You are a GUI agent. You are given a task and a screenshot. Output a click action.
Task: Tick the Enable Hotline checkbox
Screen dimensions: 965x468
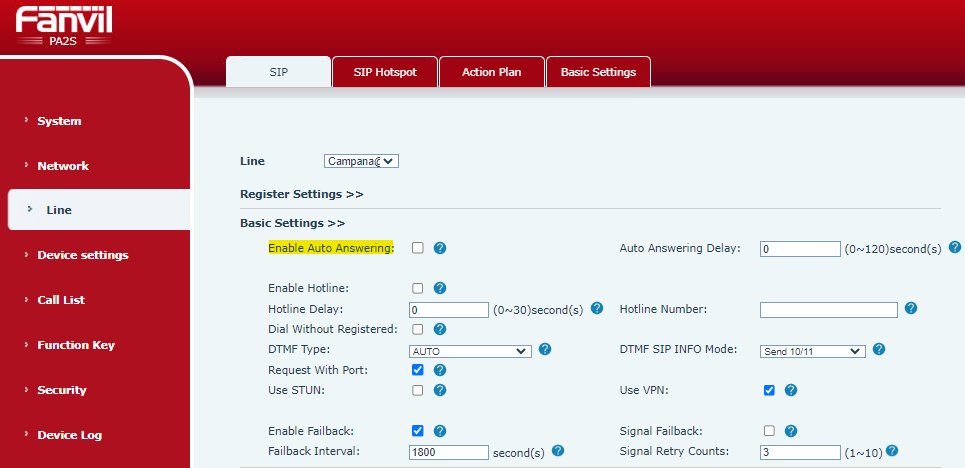coord(418,288)
